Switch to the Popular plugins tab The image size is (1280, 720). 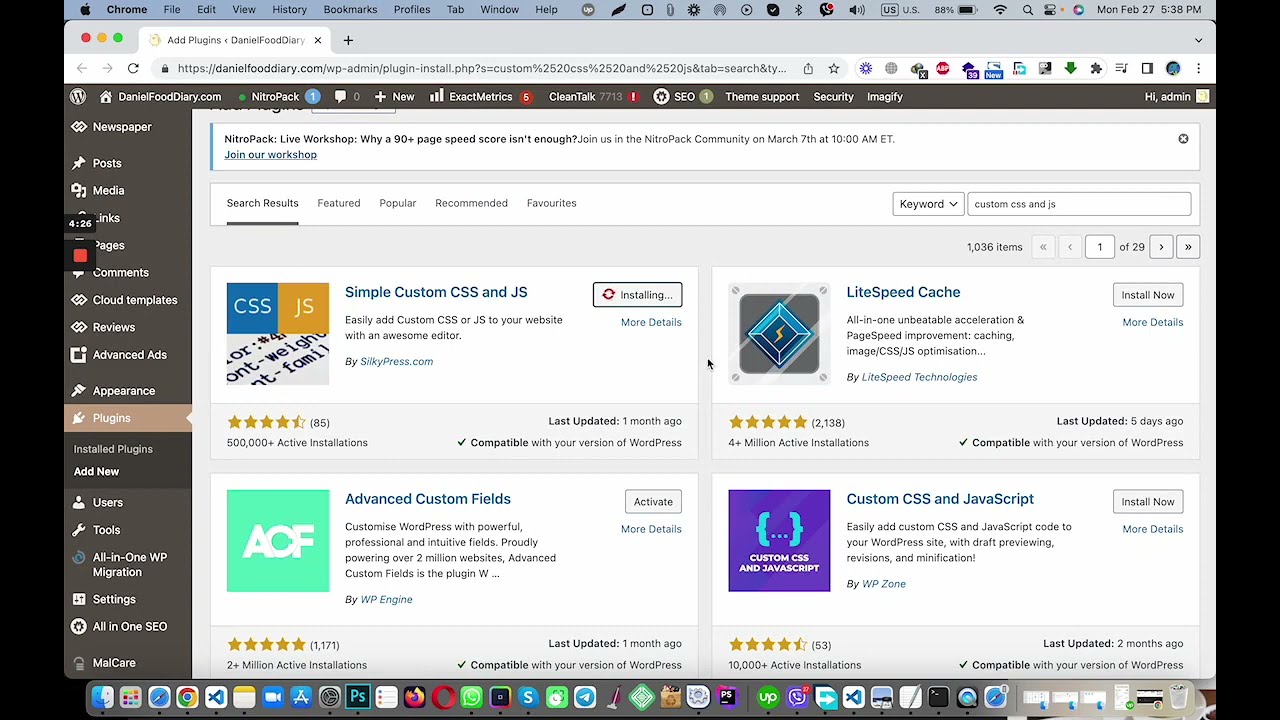click(398, 203)
